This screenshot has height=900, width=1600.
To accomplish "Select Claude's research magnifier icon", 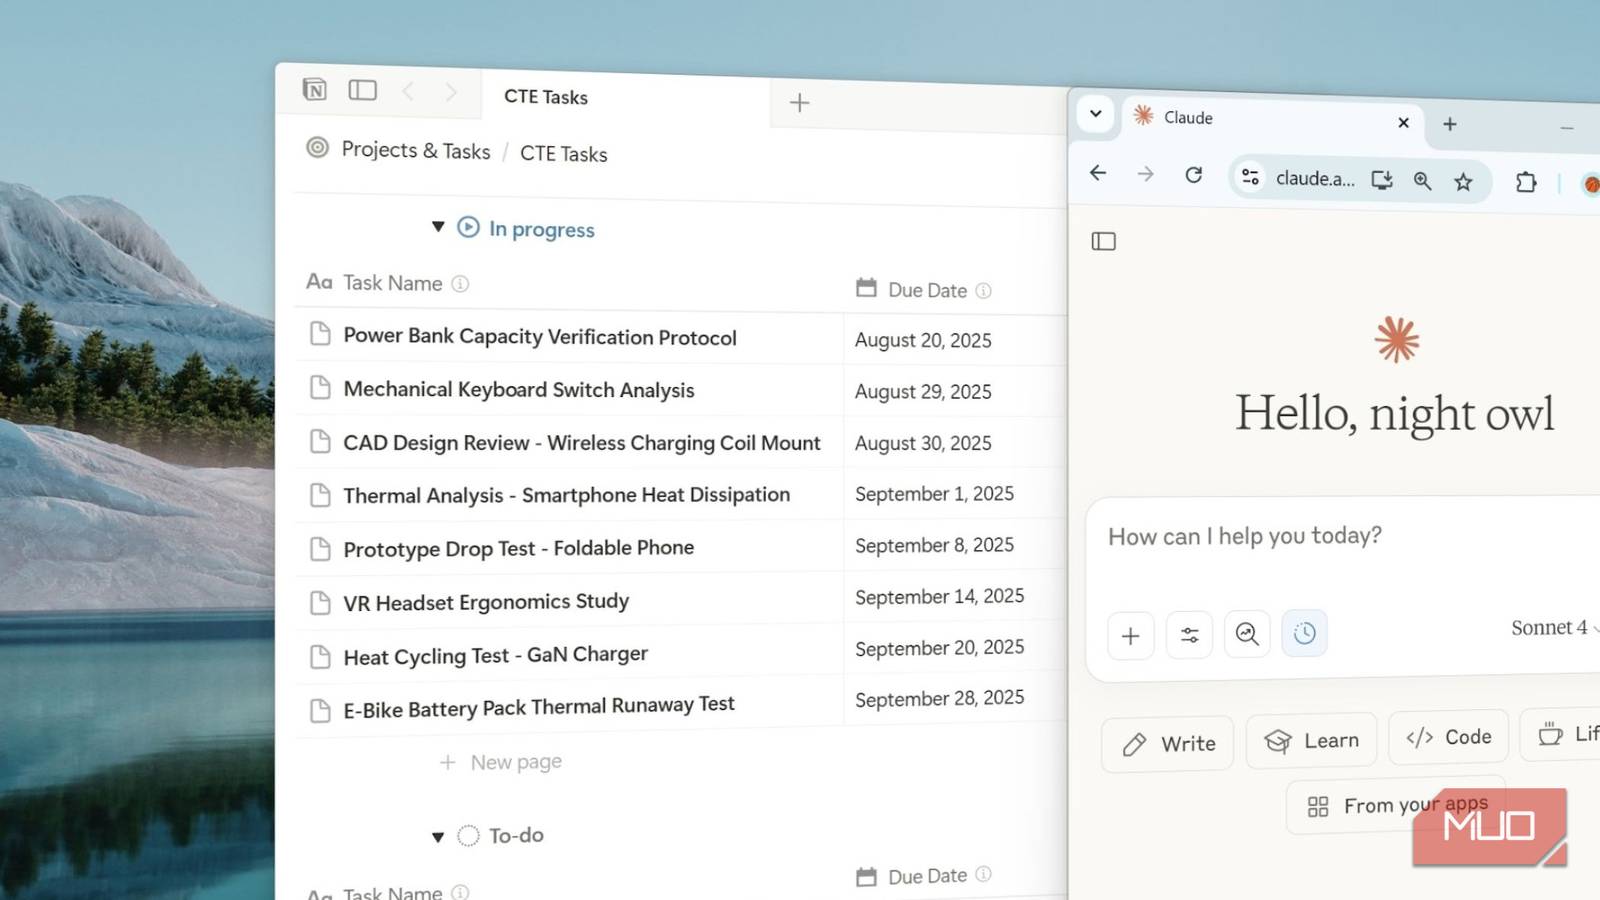I will pos(1246,634).
